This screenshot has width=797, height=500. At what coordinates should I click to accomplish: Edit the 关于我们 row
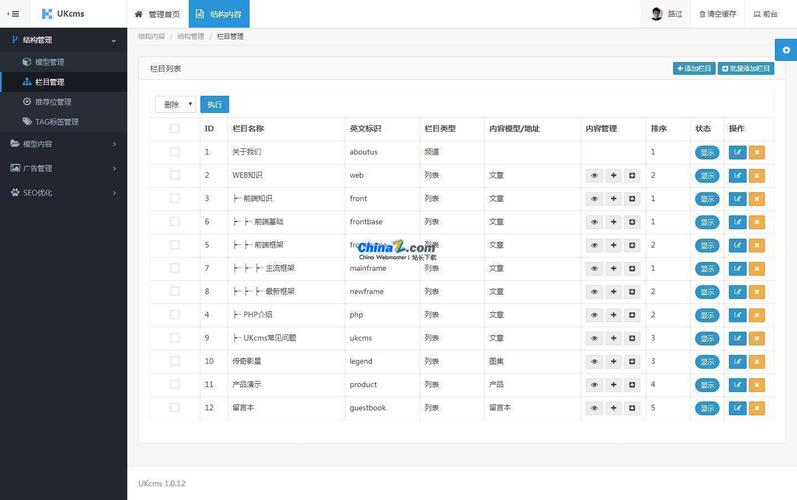737,152
